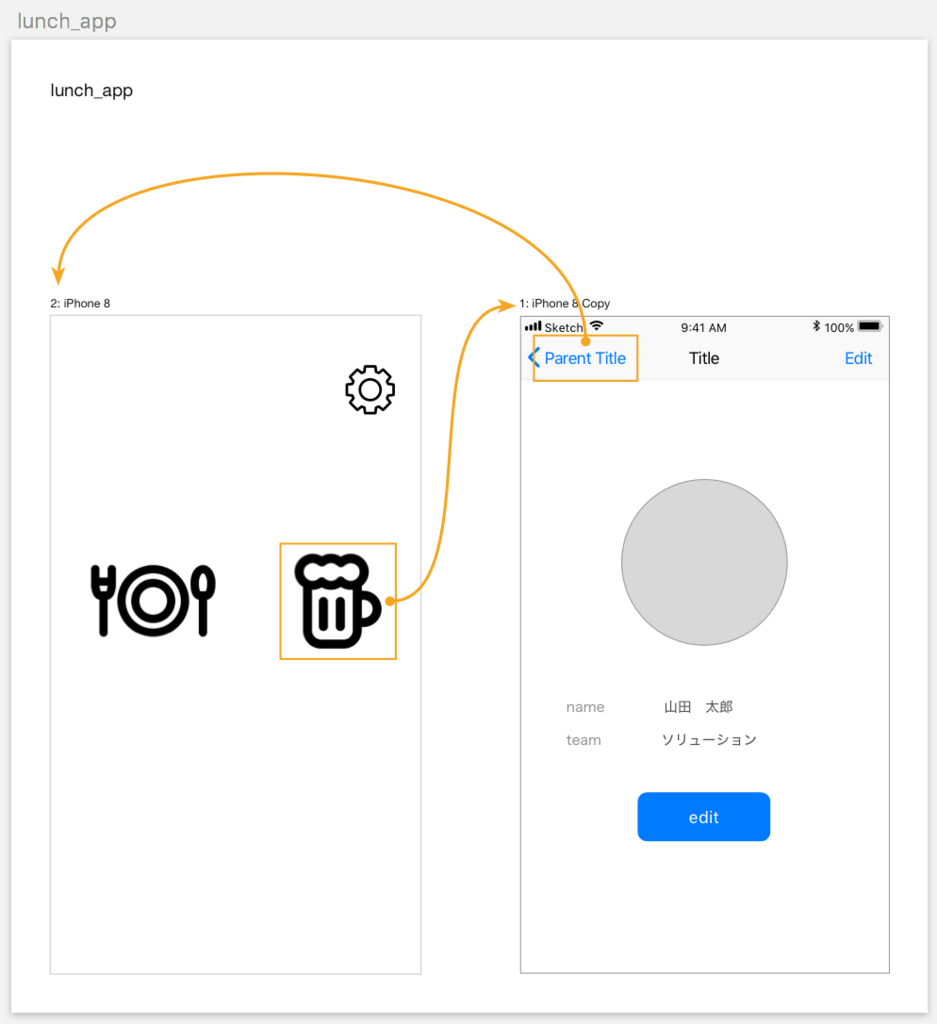
Task: Select the artboard label '1: iPhone 8 Copy'
Action: click(564, 303)
